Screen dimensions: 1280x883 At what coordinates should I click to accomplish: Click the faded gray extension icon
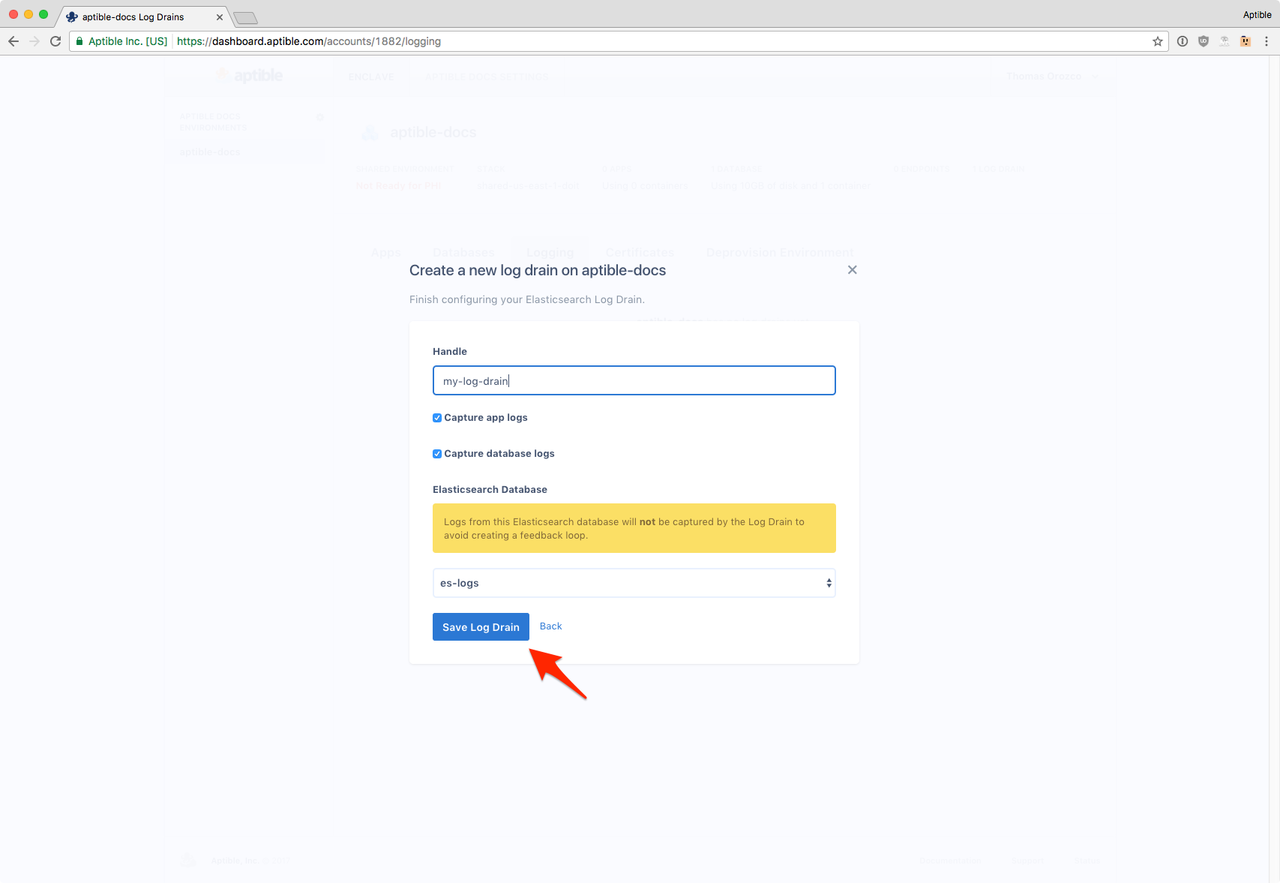pos(1224,42)
